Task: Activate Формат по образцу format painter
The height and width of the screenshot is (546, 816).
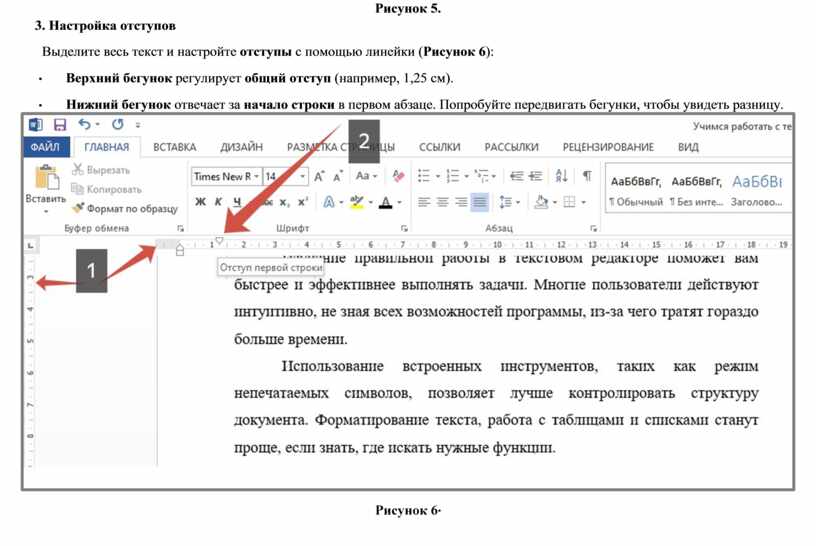Action: click(x=125, y=208)
